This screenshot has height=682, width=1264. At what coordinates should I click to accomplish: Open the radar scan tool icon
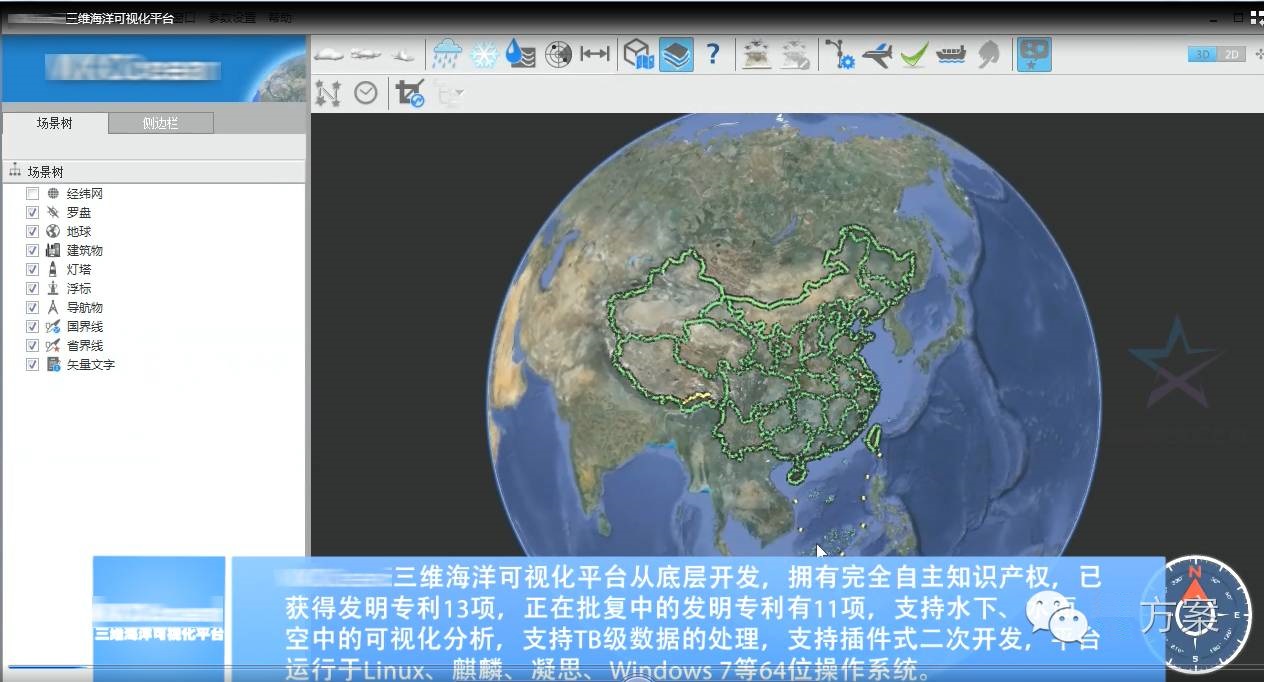(558, 54)
